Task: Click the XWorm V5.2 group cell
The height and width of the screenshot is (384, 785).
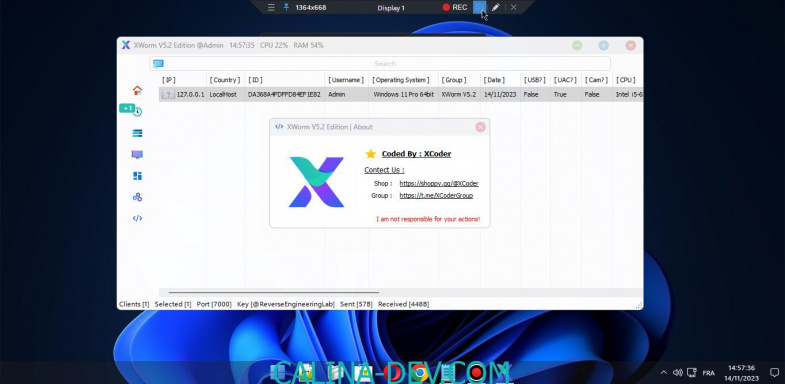Action: [459, 94]
